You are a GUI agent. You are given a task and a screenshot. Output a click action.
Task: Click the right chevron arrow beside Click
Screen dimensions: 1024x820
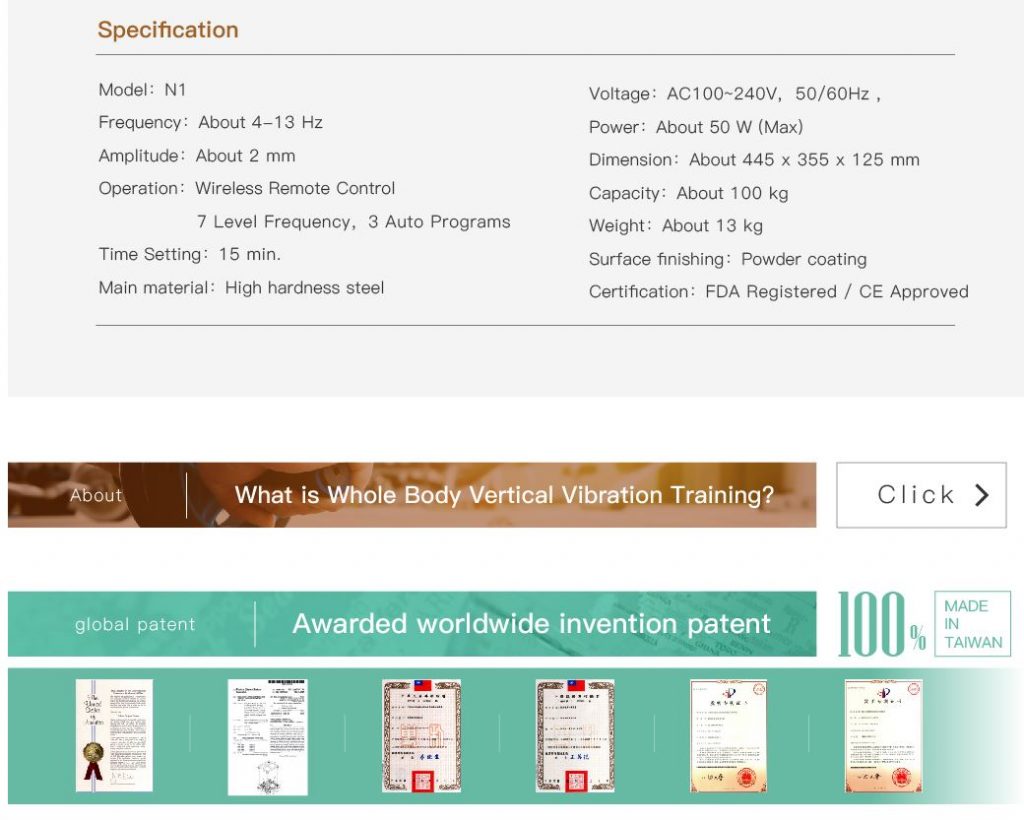981,495
